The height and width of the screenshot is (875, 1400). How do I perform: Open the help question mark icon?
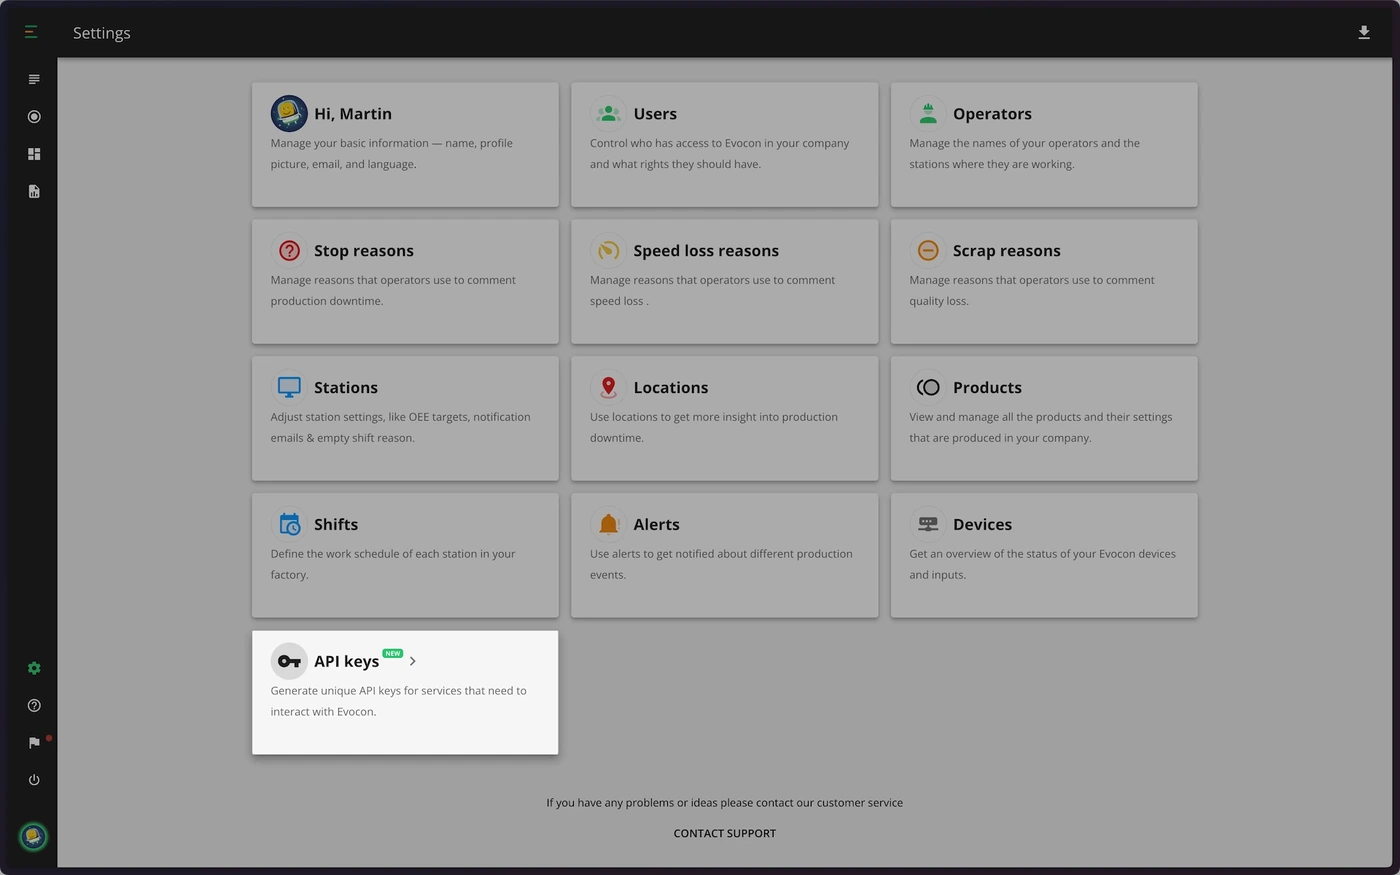(34, 705)
